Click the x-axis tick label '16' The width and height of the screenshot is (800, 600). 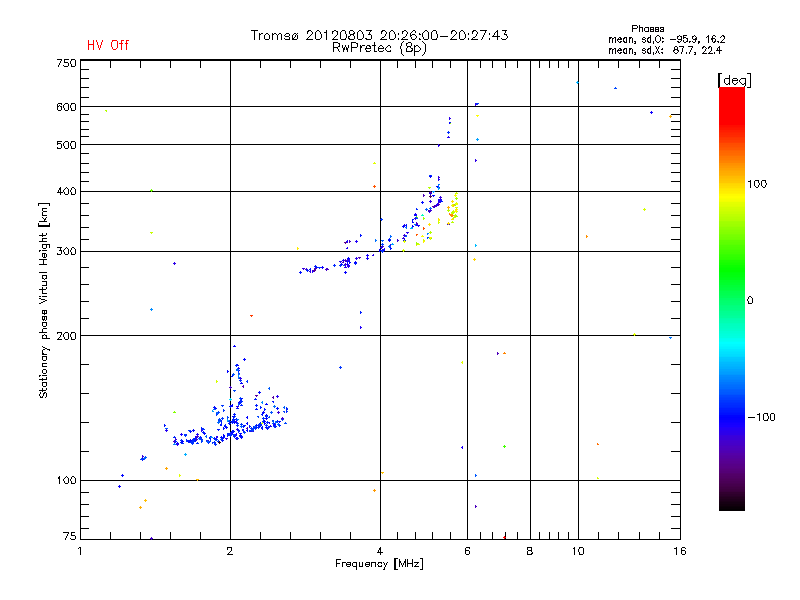coord(680,551)
